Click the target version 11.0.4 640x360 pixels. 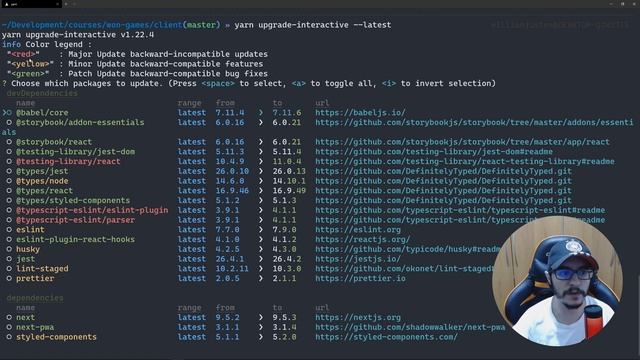click(287, 162)
